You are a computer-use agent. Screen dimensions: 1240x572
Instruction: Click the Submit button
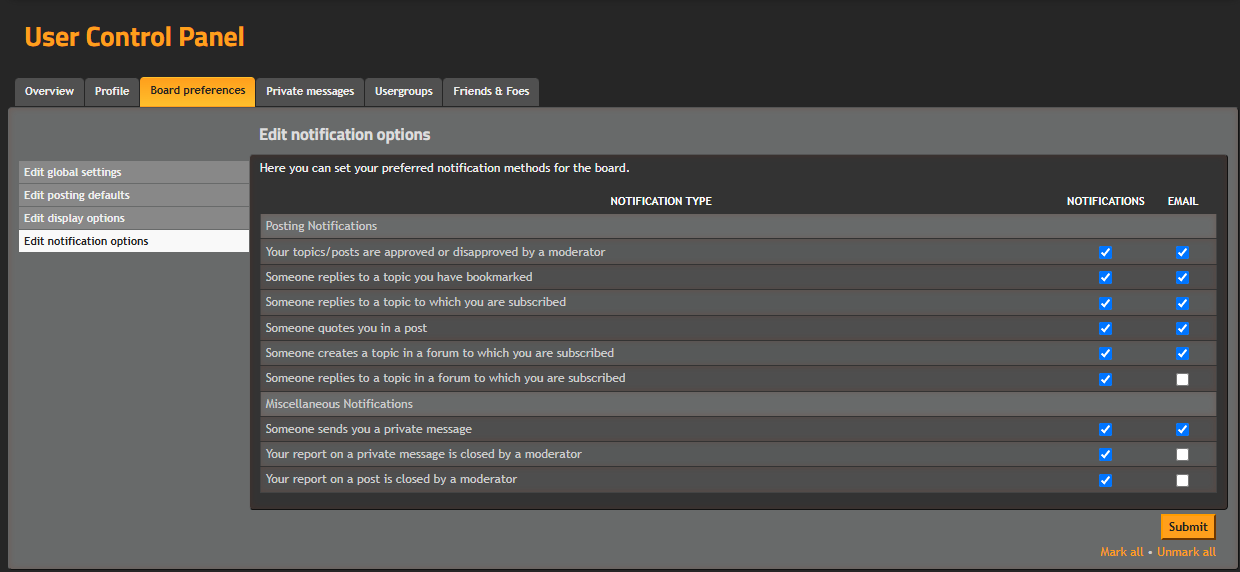[1188, 527]
